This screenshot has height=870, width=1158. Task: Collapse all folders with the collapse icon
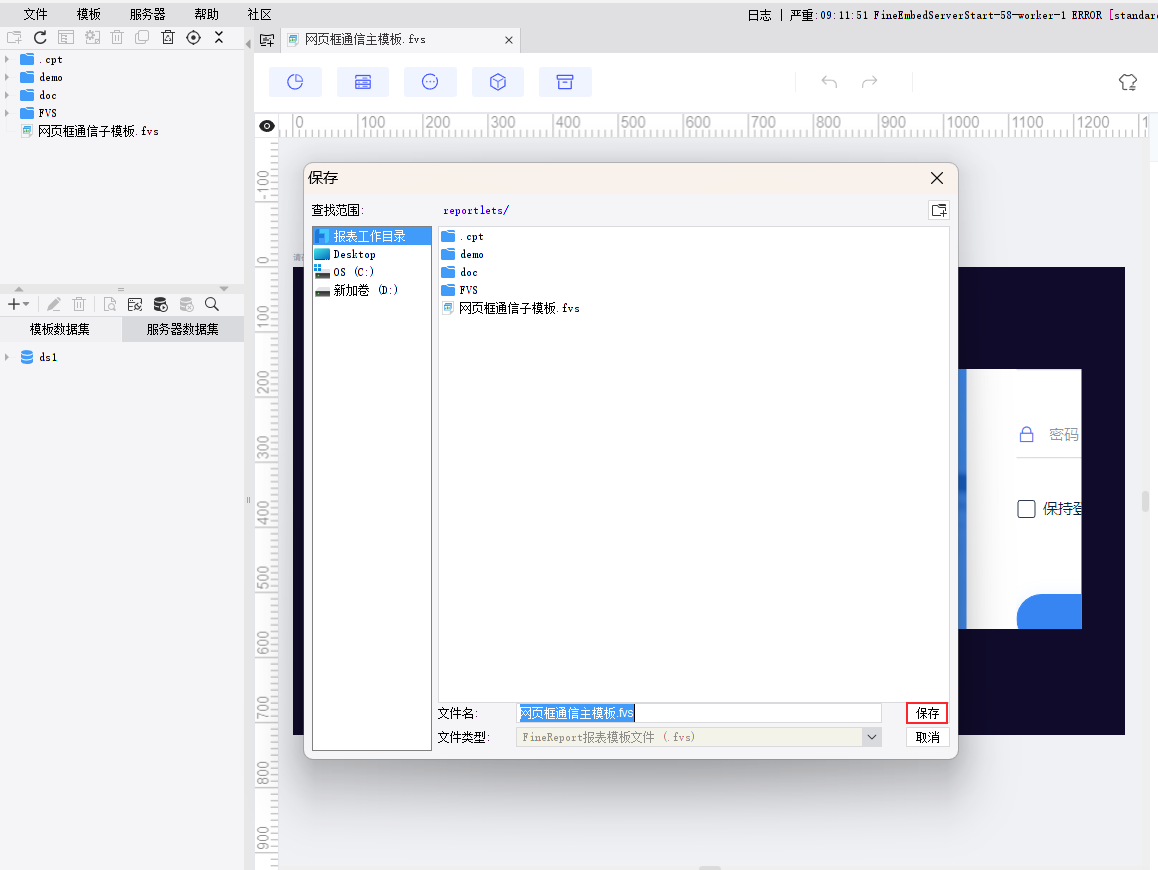coord(219,37)
